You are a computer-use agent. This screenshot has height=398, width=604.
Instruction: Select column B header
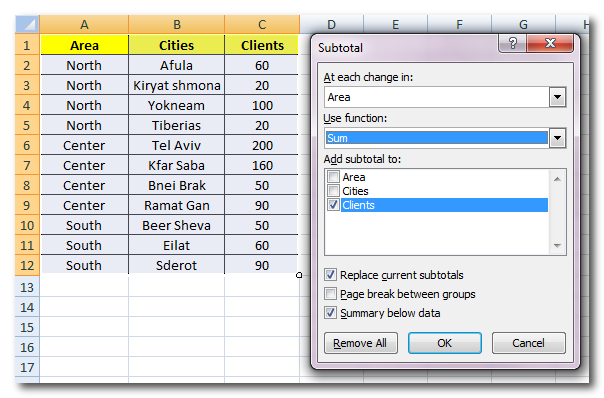pyautogui.click(x=176, y=24)
